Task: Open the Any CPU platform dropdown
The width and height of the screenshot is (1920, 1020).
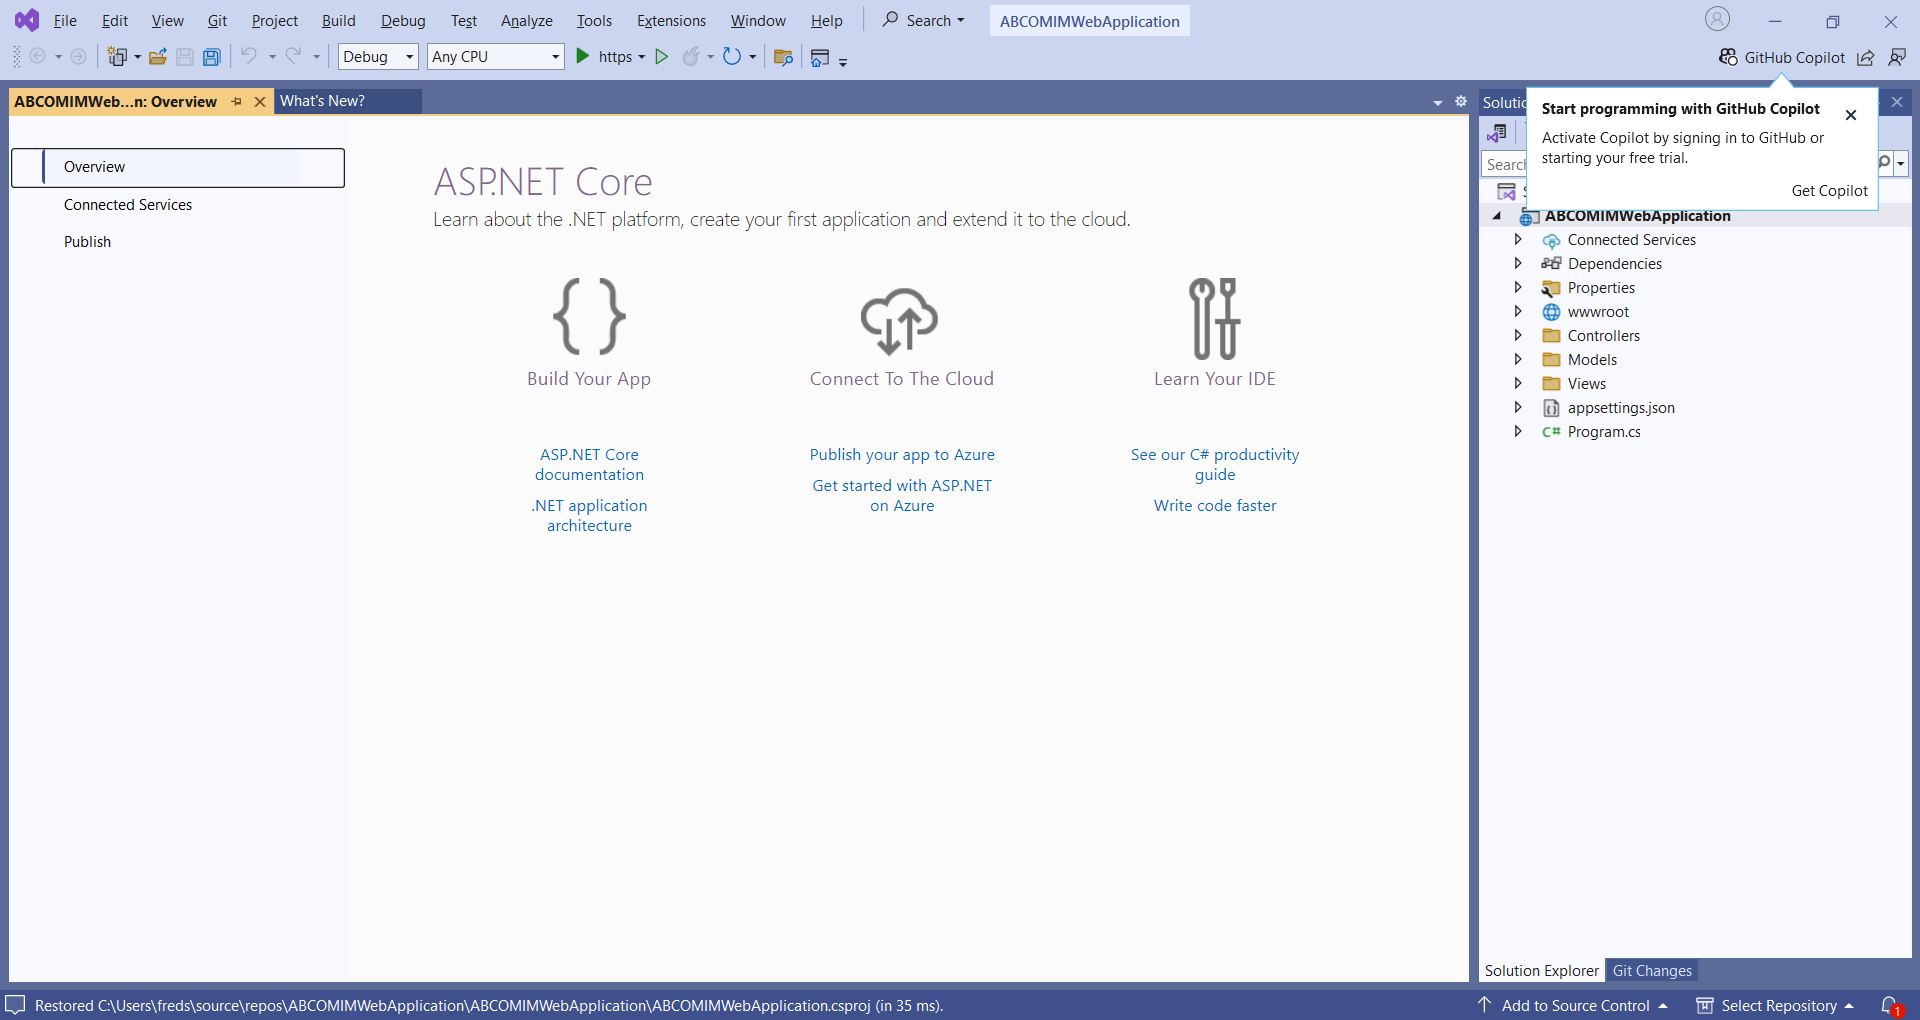Action: pos(495,57)
